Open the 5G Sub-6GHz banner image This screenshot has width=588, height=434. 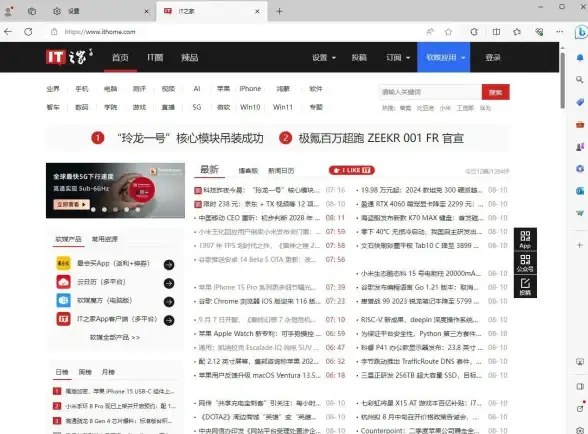115,190
